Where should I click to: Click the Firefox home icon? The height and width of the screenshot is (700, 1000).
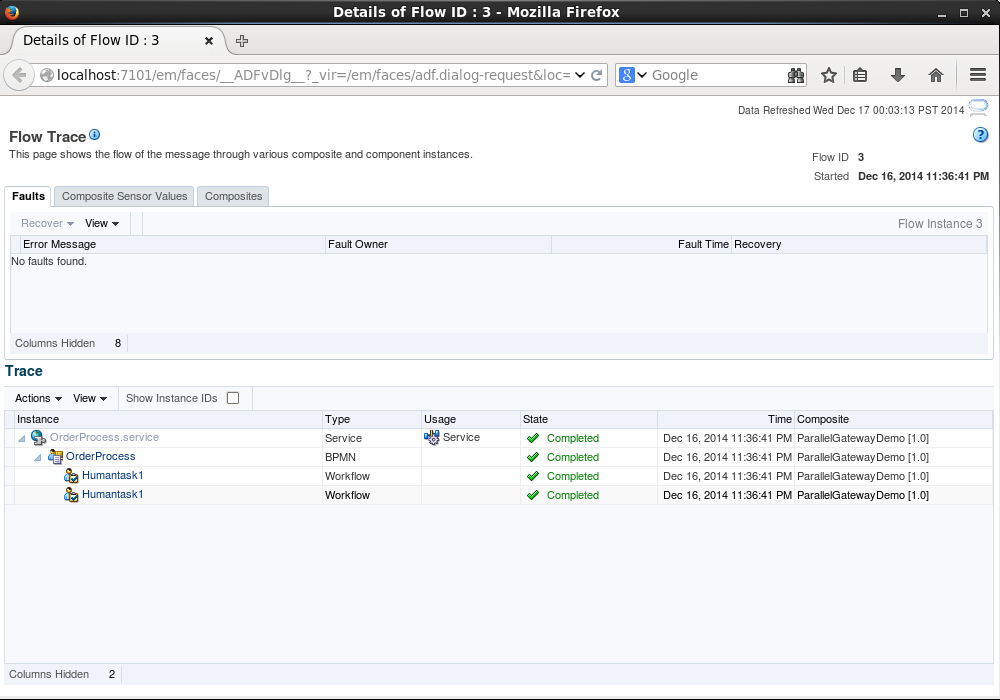[x=935, y=75]
